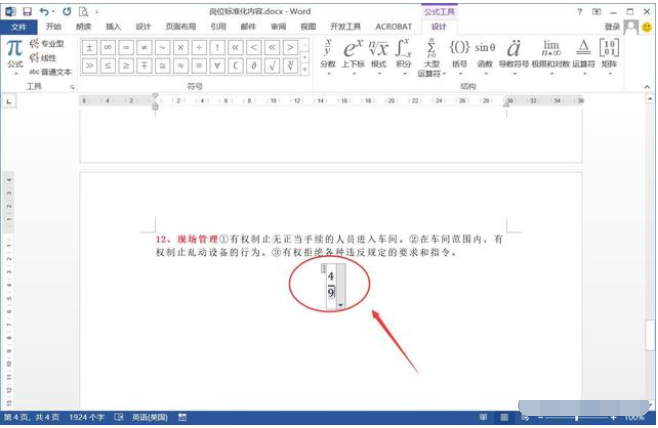The width and height of the screenshot is (658, 428).
Task: Click the Undo arrow icon
Action: [x=45, y=11]
